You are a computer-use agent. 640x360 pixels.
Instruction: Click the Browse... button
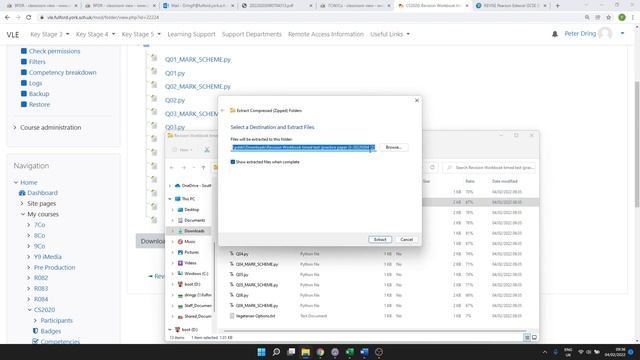(x=393, y=147)
